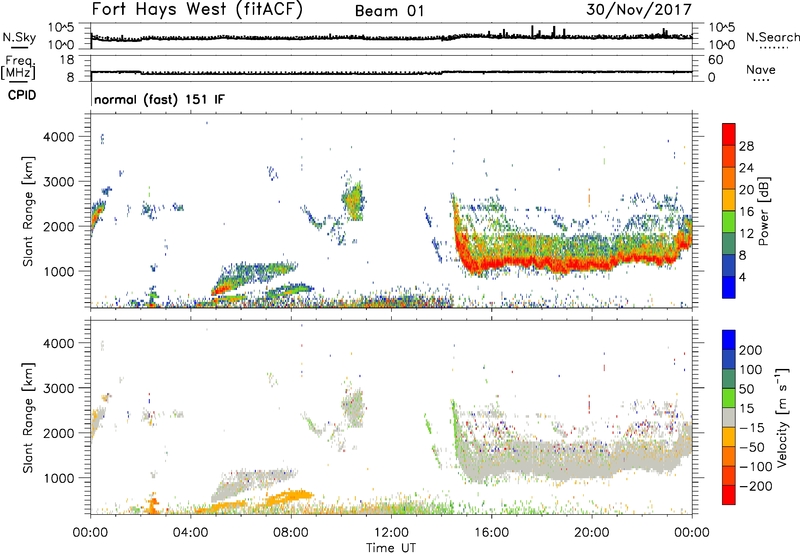The height and width of the screenshot is (554, 800).
Task: Click the date '30/Nov/2017'
Action: [639, 10]
